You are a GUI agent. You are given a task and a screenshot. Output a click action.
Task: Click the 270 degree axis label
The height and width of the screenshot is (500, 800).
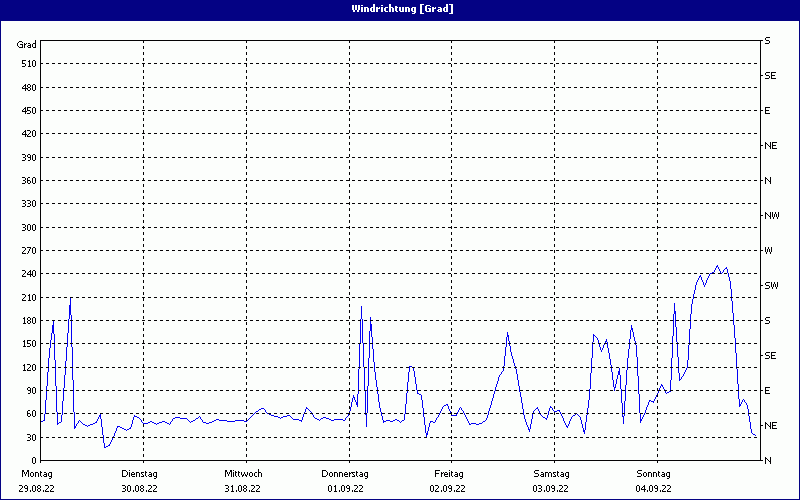pos(27,251)
